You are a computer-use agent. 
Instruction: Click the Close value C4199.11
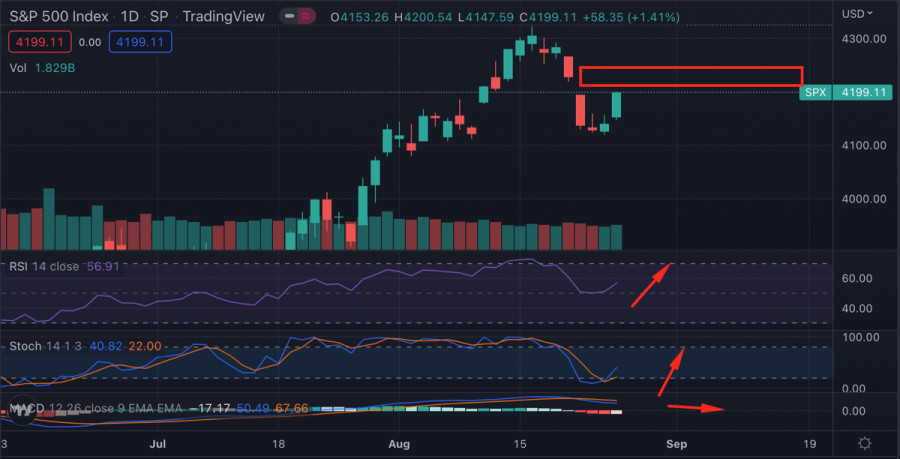click(548, 17)
